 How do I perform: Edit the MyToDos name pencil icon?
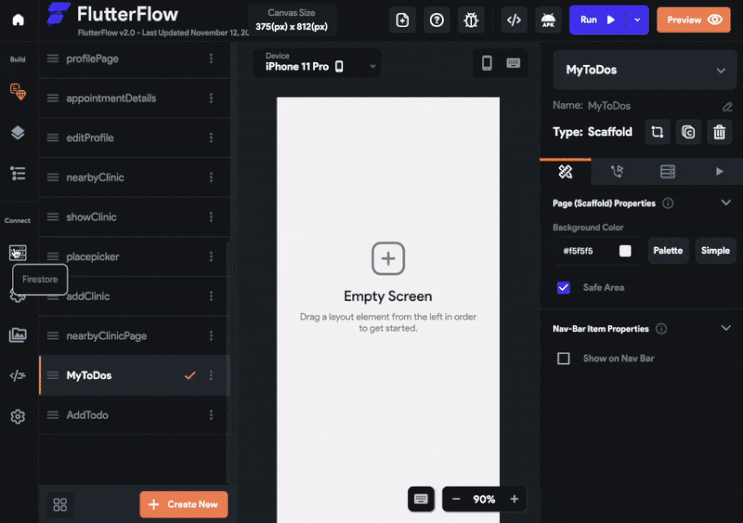(727, 107)
